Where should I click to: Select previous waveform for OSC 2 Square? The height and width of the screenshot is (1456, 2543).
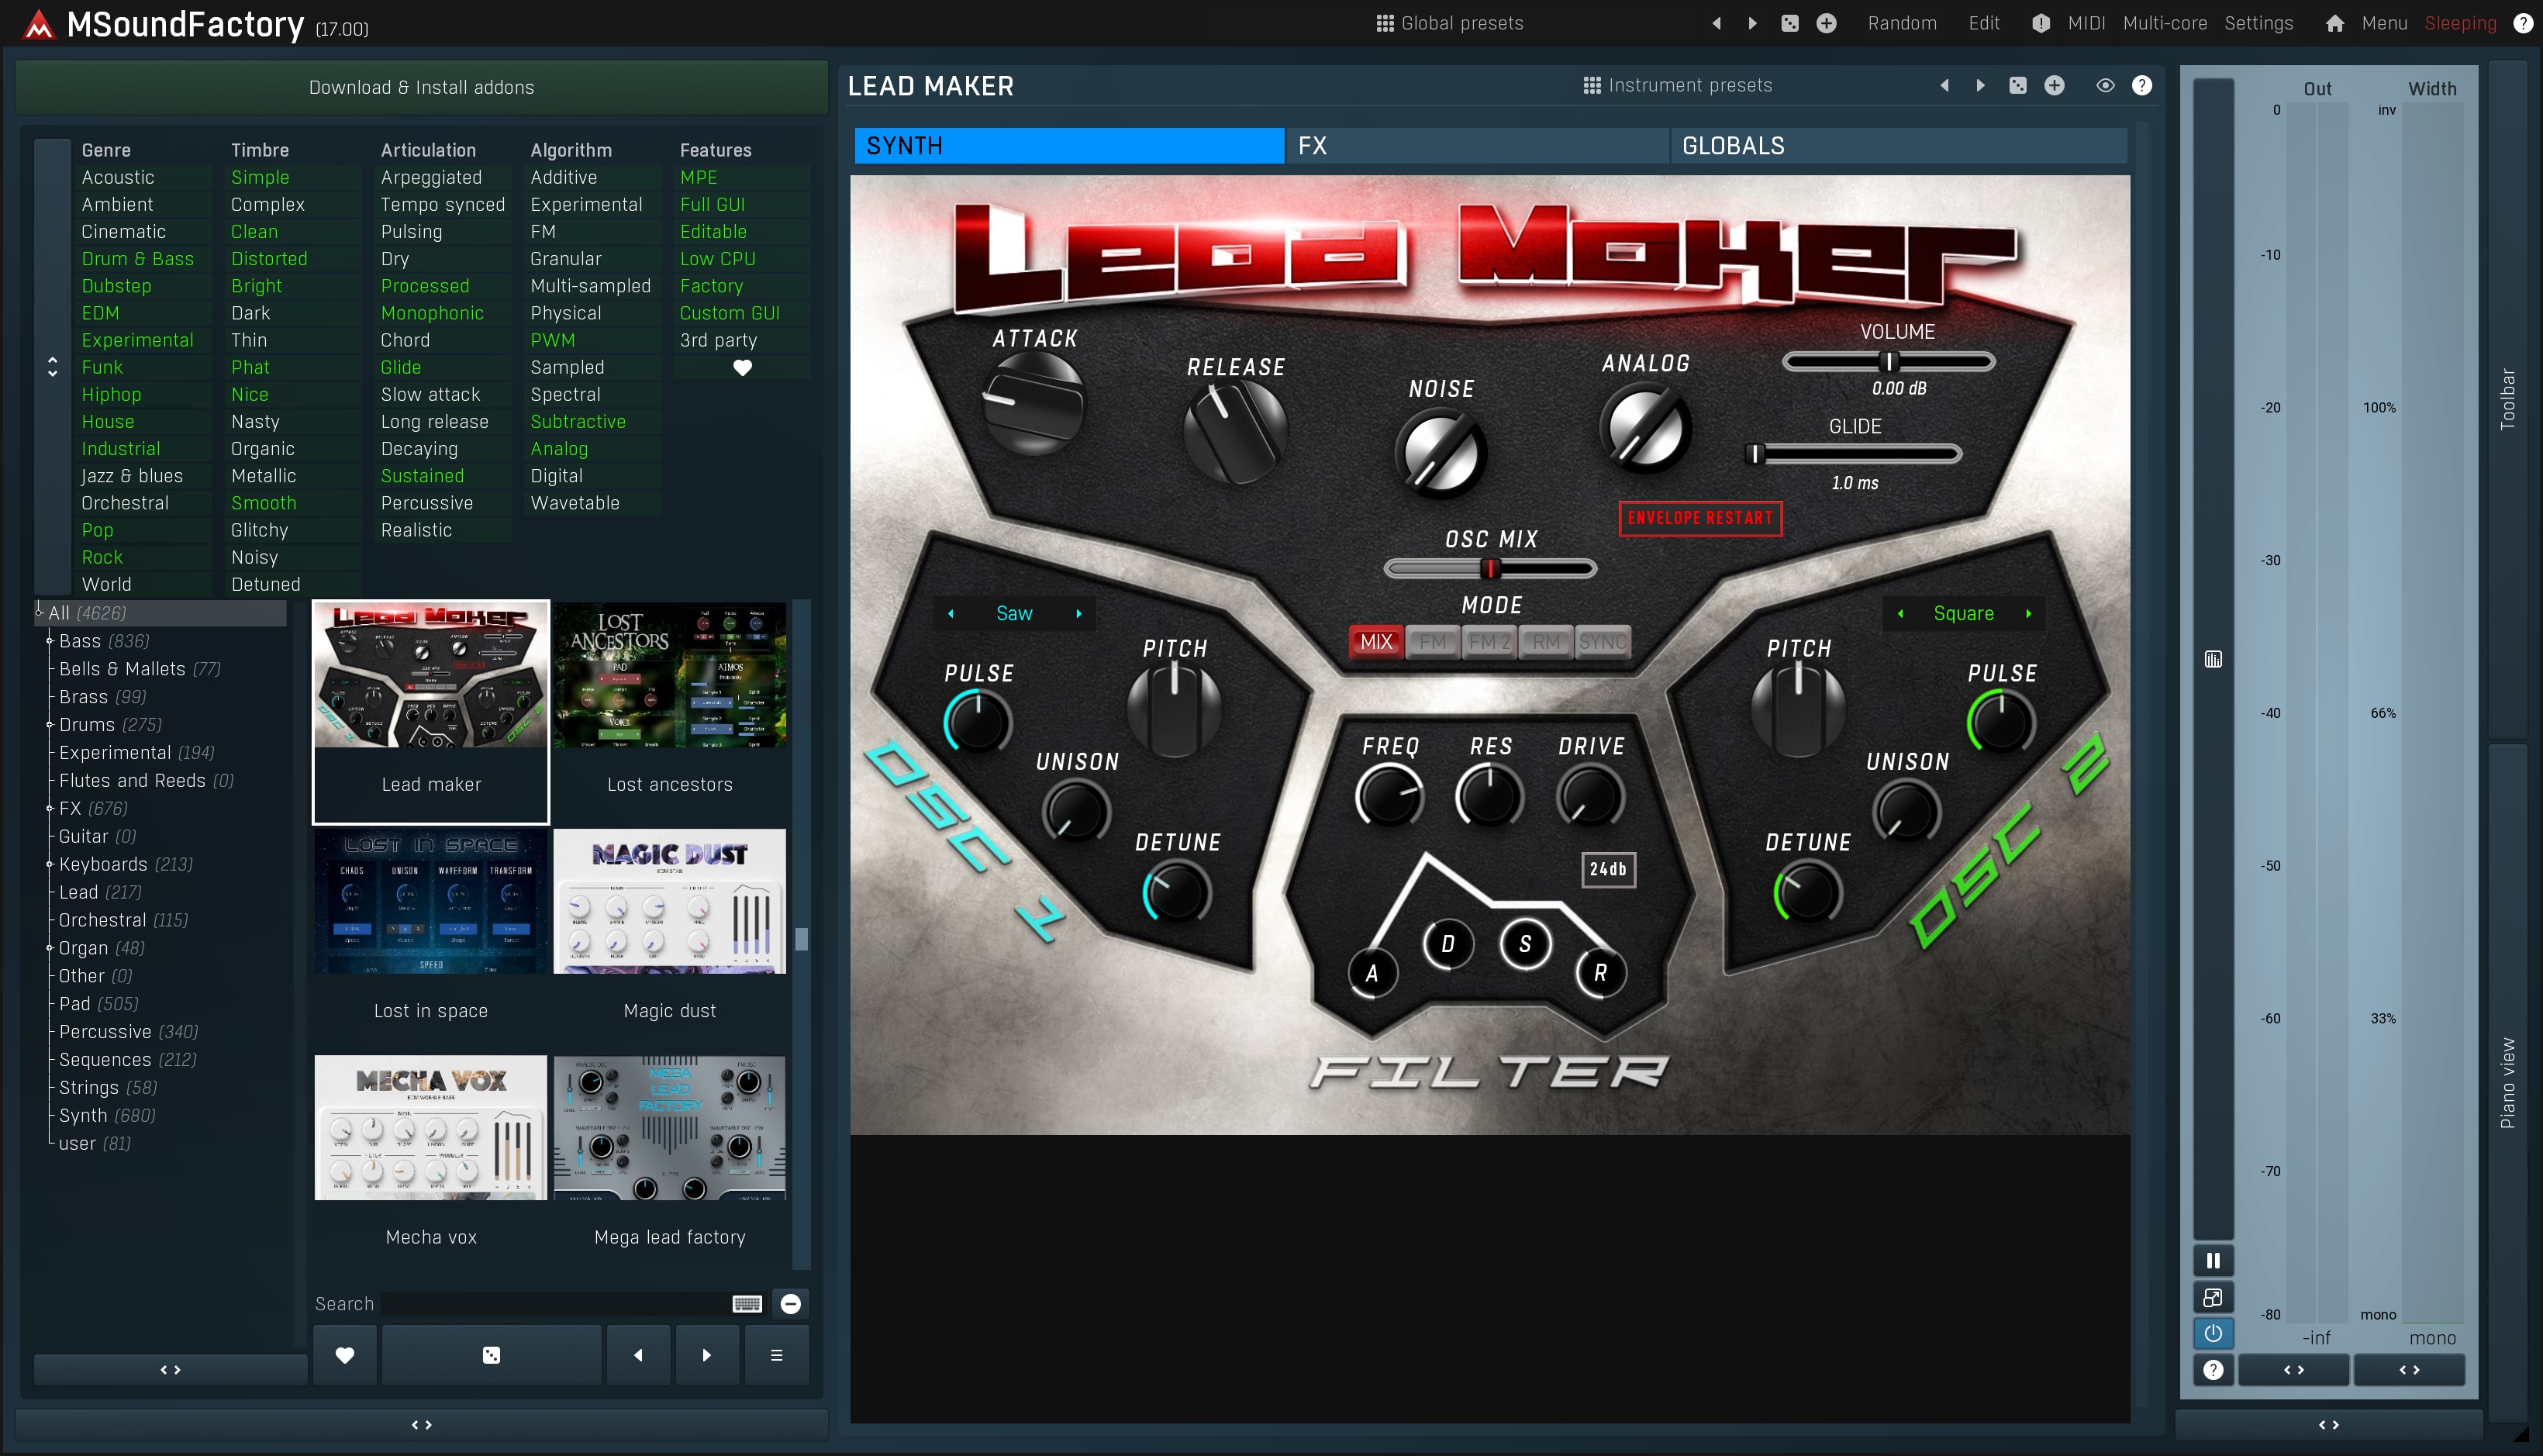pos(1900,614)
